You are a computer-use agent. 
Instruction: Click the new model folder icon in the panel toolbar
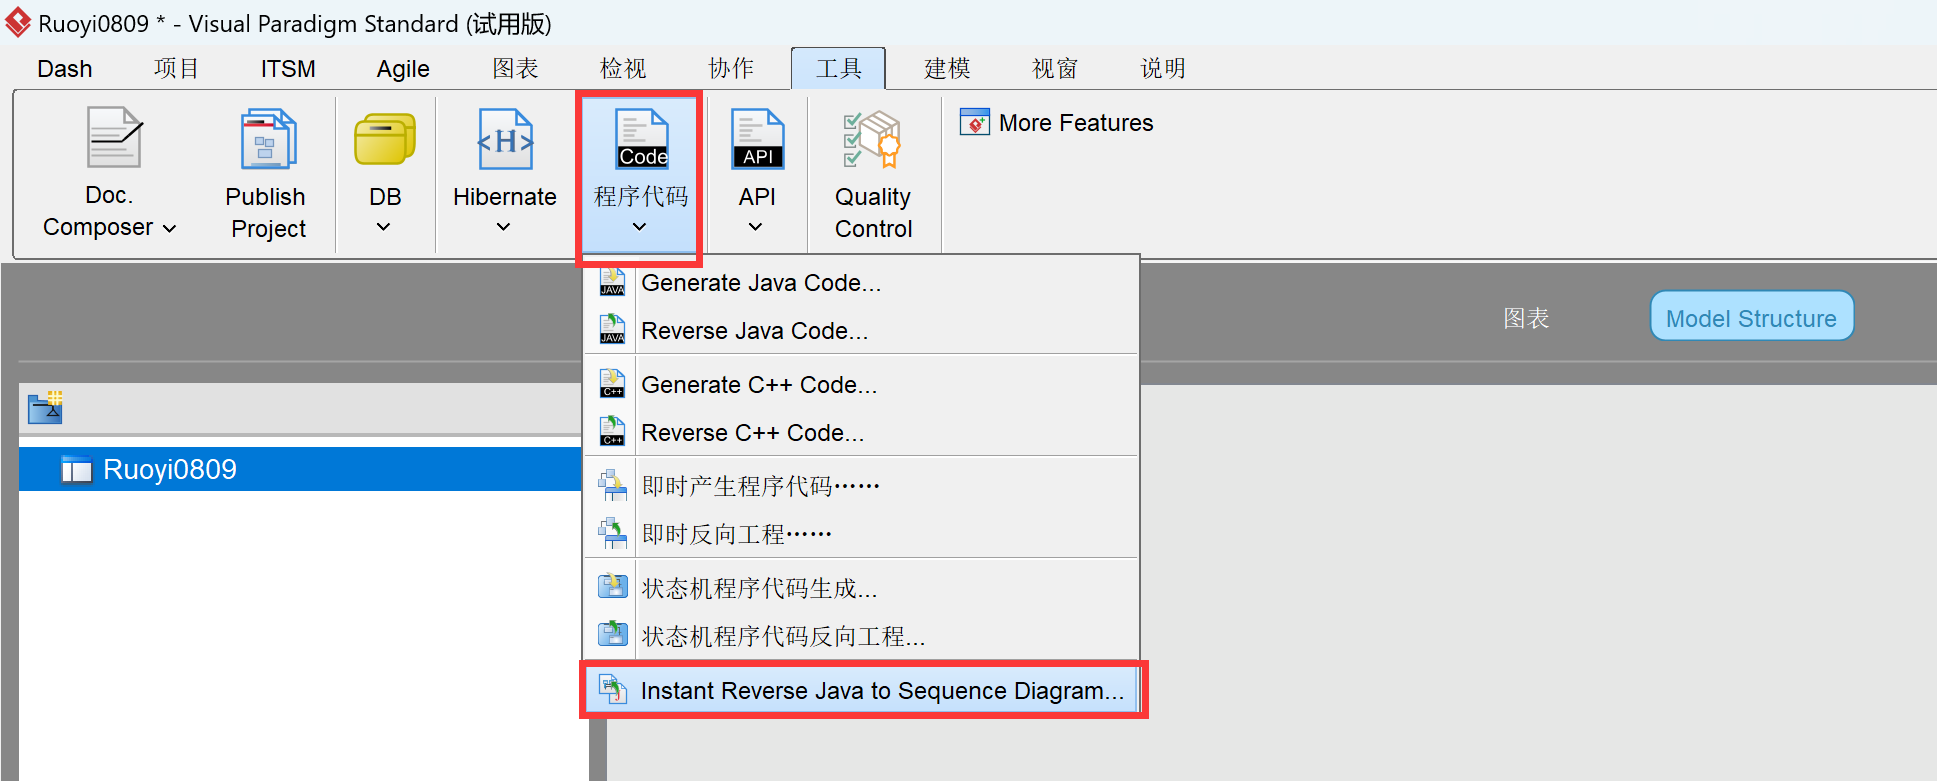coord(45,407)
